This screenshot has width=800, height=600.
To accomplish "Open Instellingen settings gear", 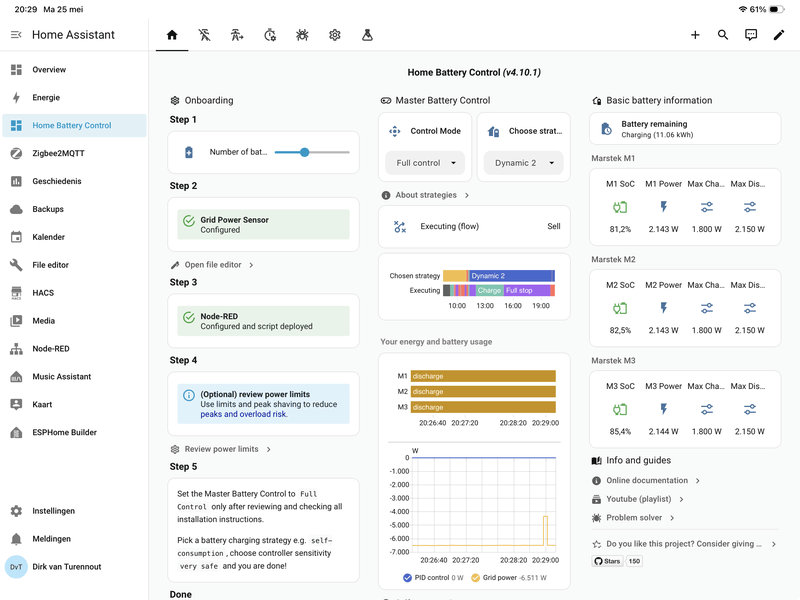I will [16, 511].
